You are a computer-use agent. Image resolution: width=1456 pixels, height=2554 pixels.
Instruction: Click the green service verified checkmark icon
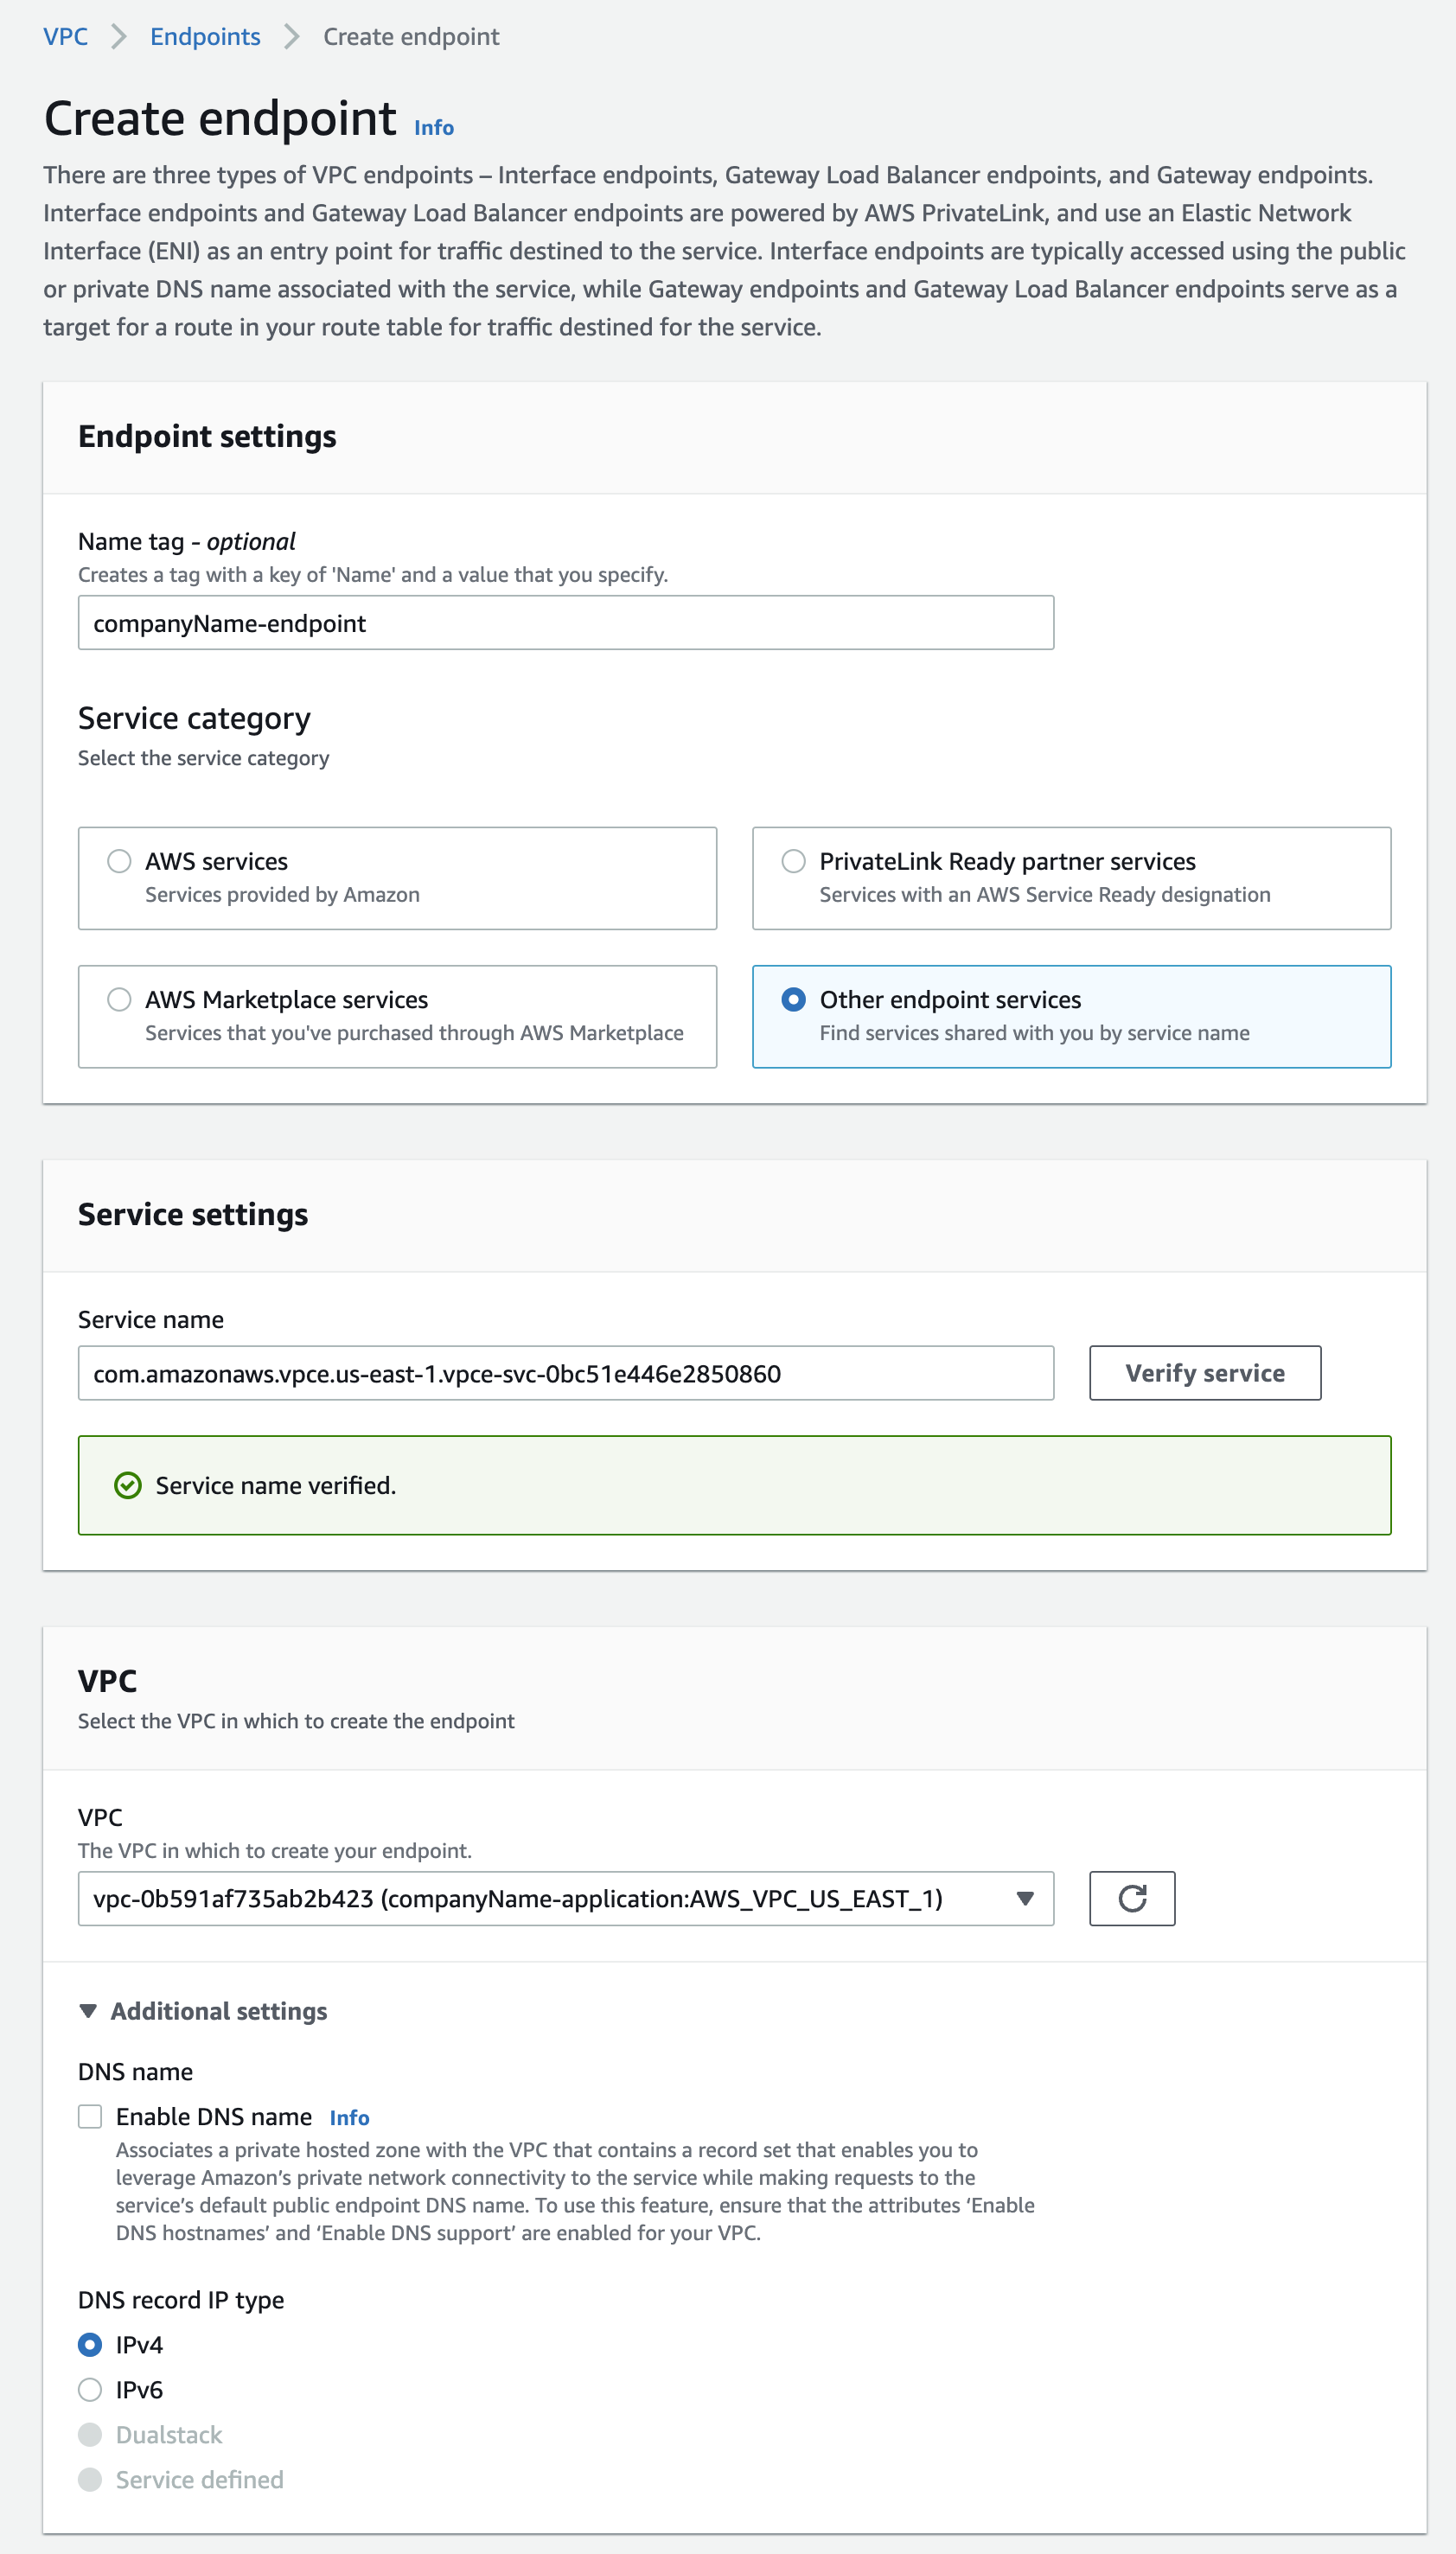pyautogui.click(x=128, y=1485)
